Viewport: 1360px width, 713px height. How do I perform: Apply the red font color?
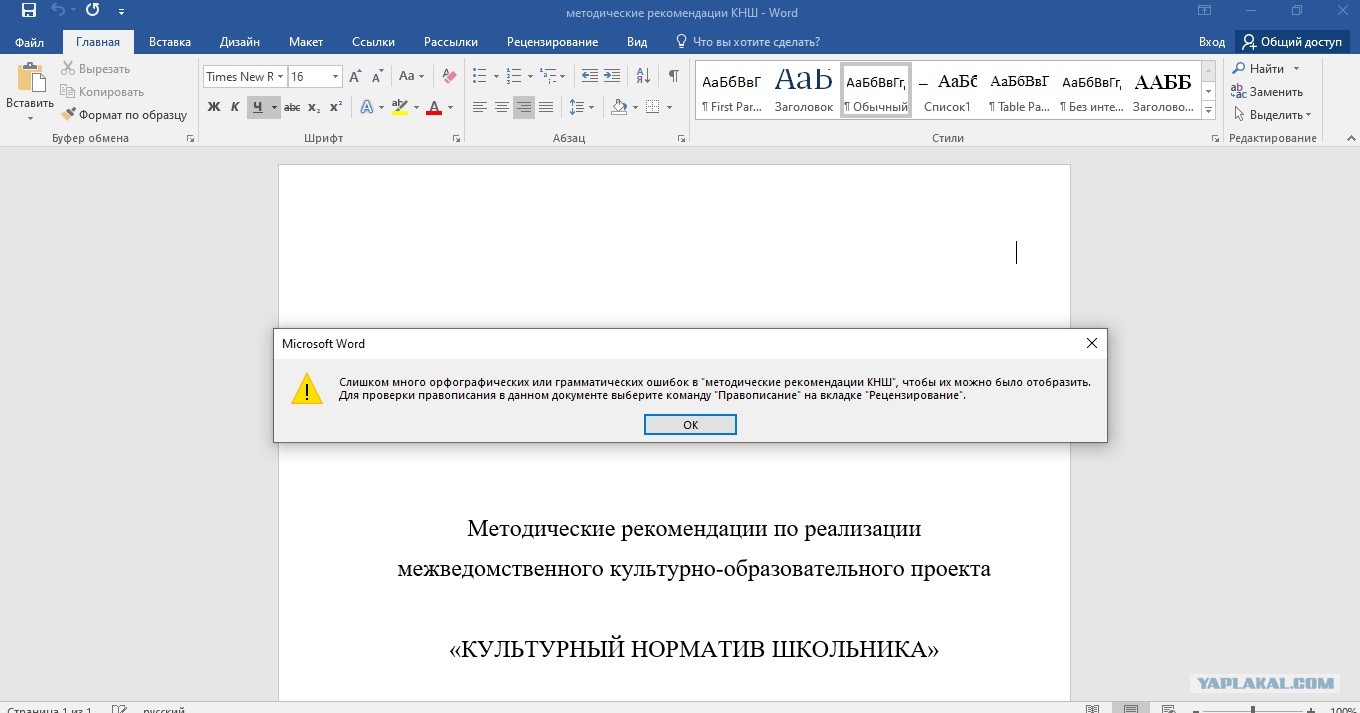pos(434,107)
